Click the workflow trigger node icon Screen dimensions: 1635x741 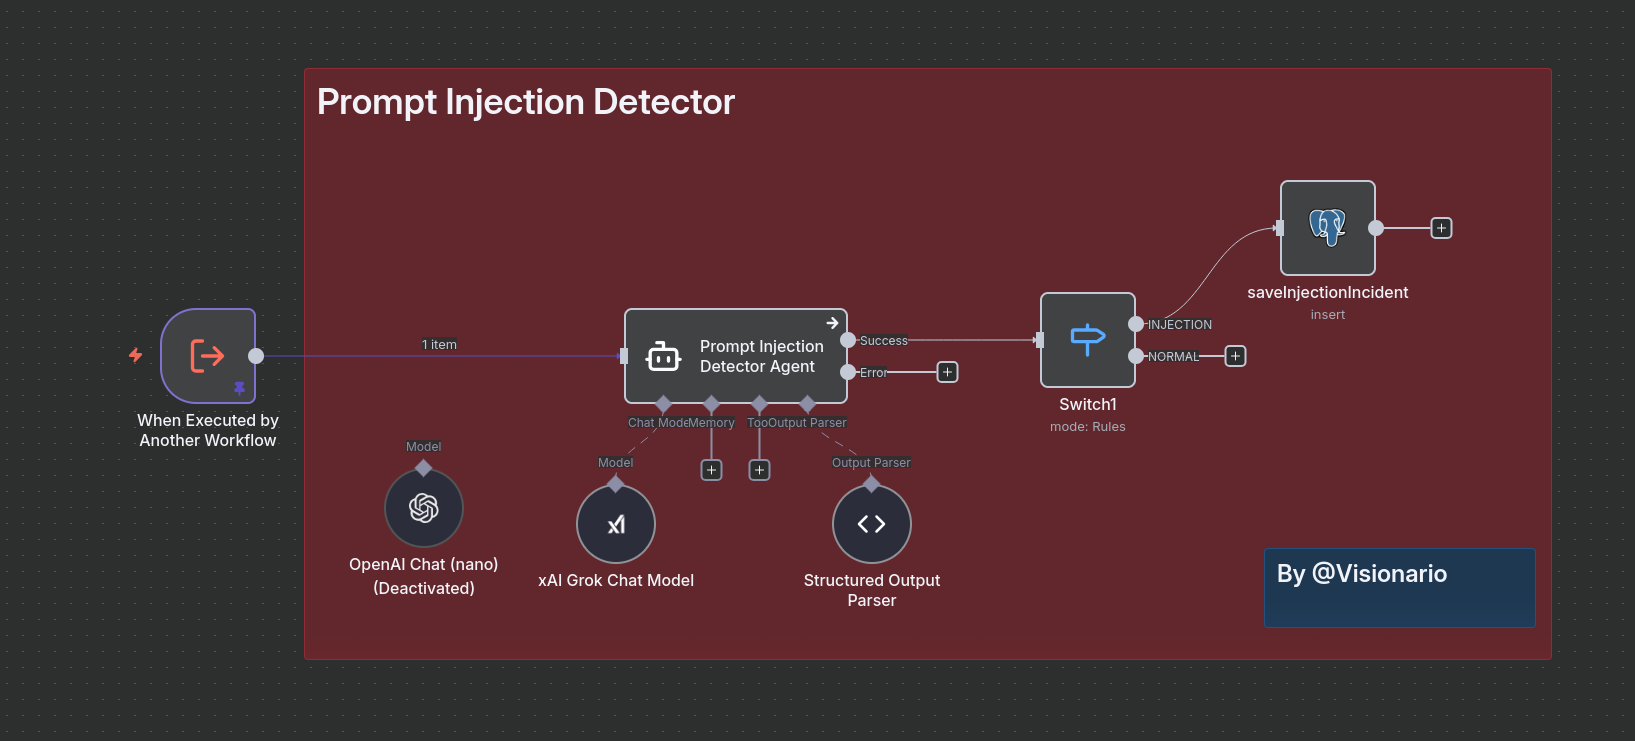(x=207, y=355)
